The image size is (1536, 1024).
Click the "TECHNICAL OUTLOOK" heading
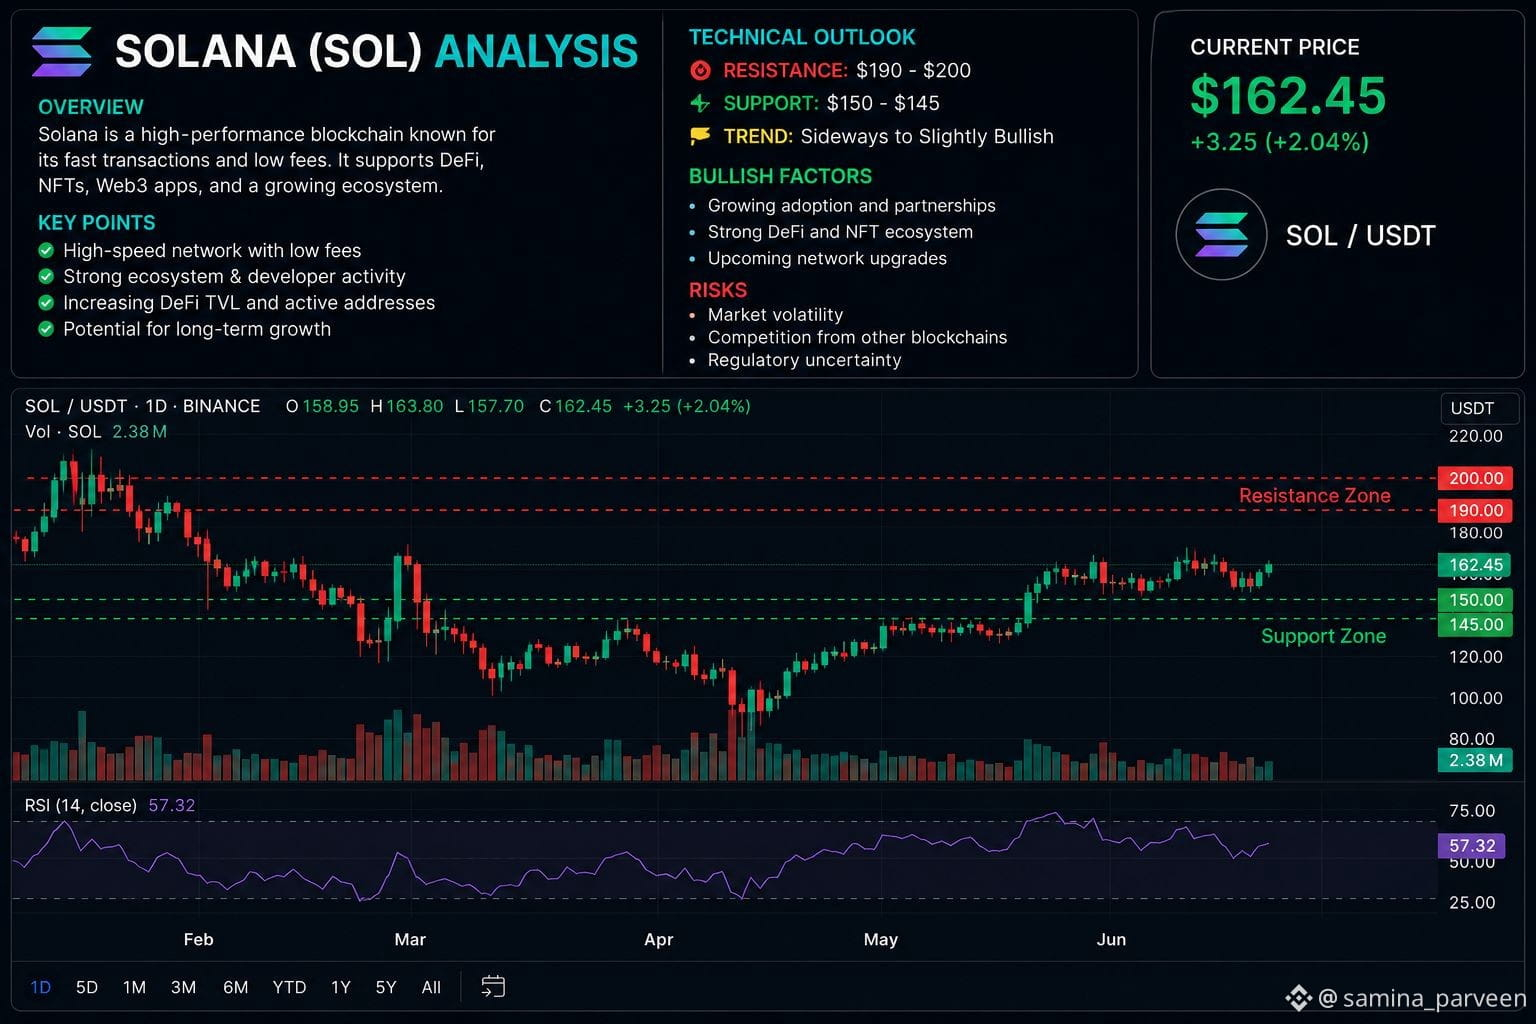click(x=802, y=37)
